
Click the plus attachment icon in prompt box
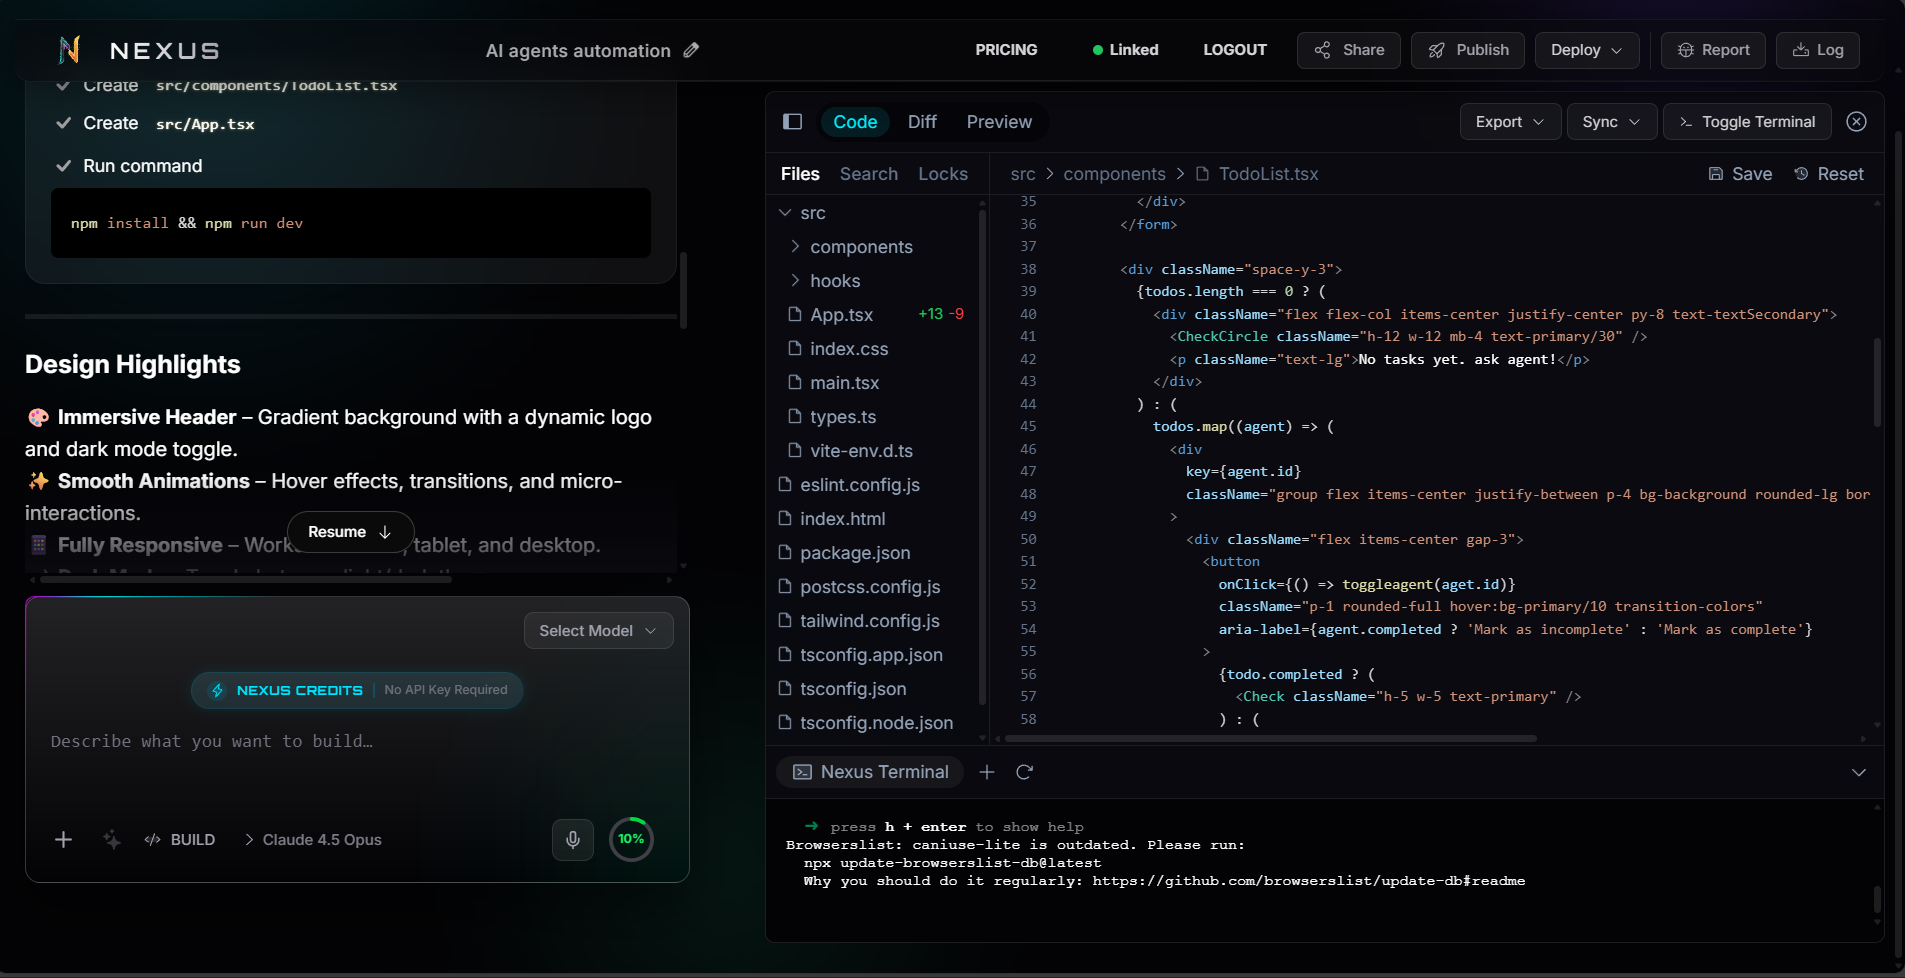pos(63,840)
